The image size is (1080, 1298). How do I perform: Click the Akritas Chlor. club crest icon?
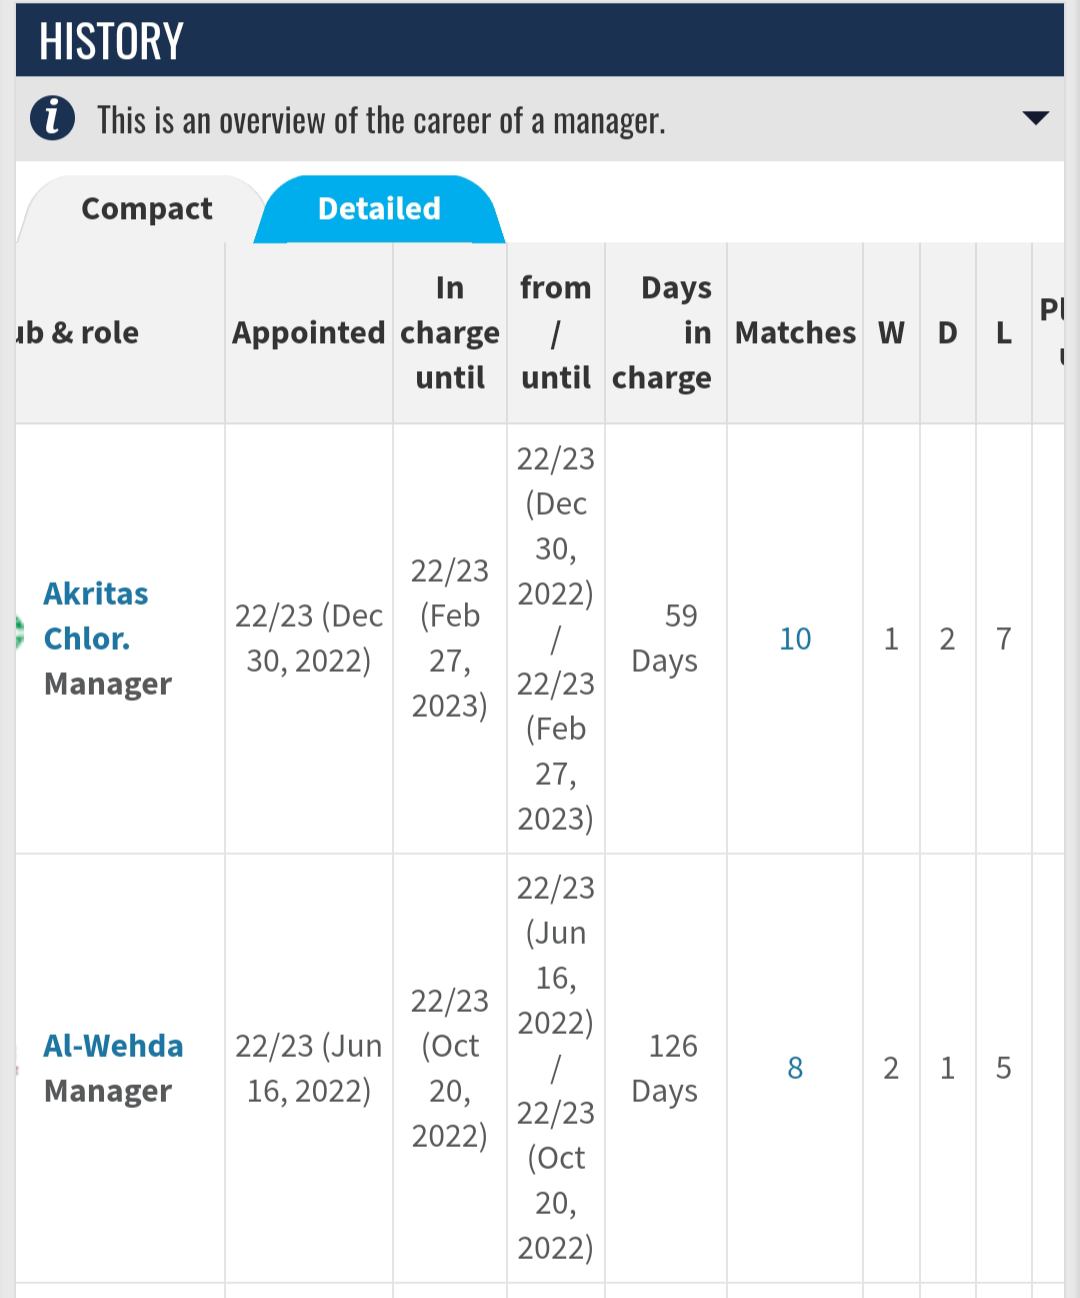pyautogui.click(x=19, y=633)
